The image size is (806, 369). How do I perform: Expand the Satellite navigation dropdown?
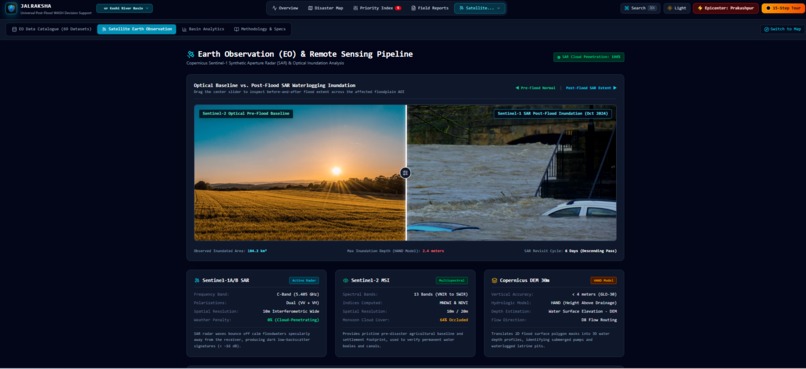(x=479, y=8)
